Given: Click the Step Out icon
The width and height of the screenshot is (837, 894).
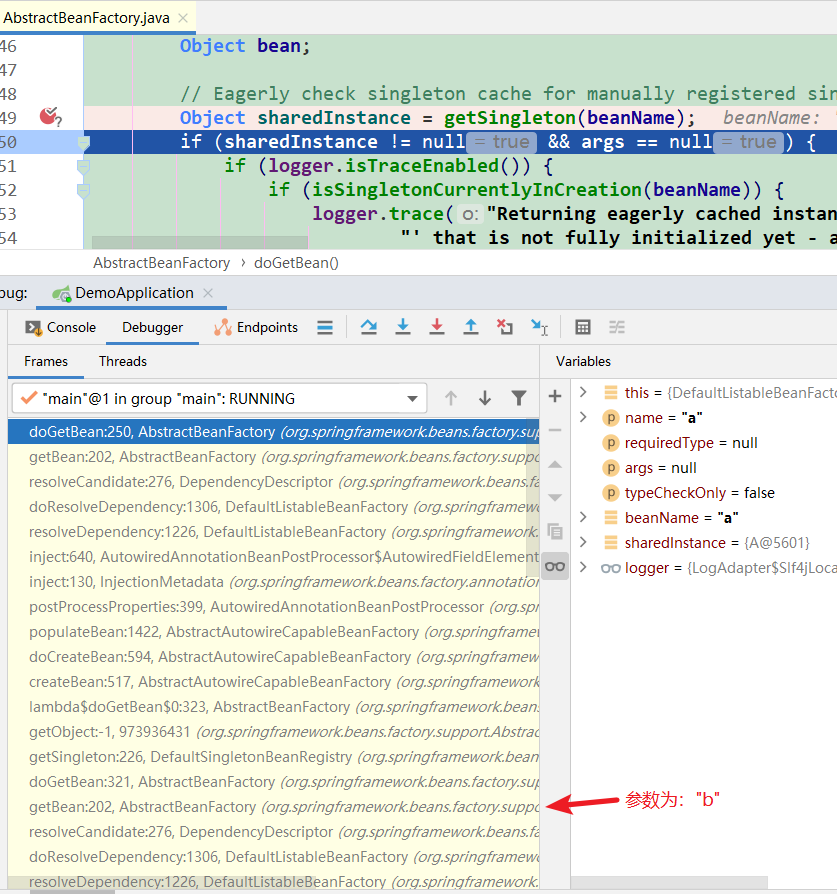Looking at the screenshot, I should point(471,327).
